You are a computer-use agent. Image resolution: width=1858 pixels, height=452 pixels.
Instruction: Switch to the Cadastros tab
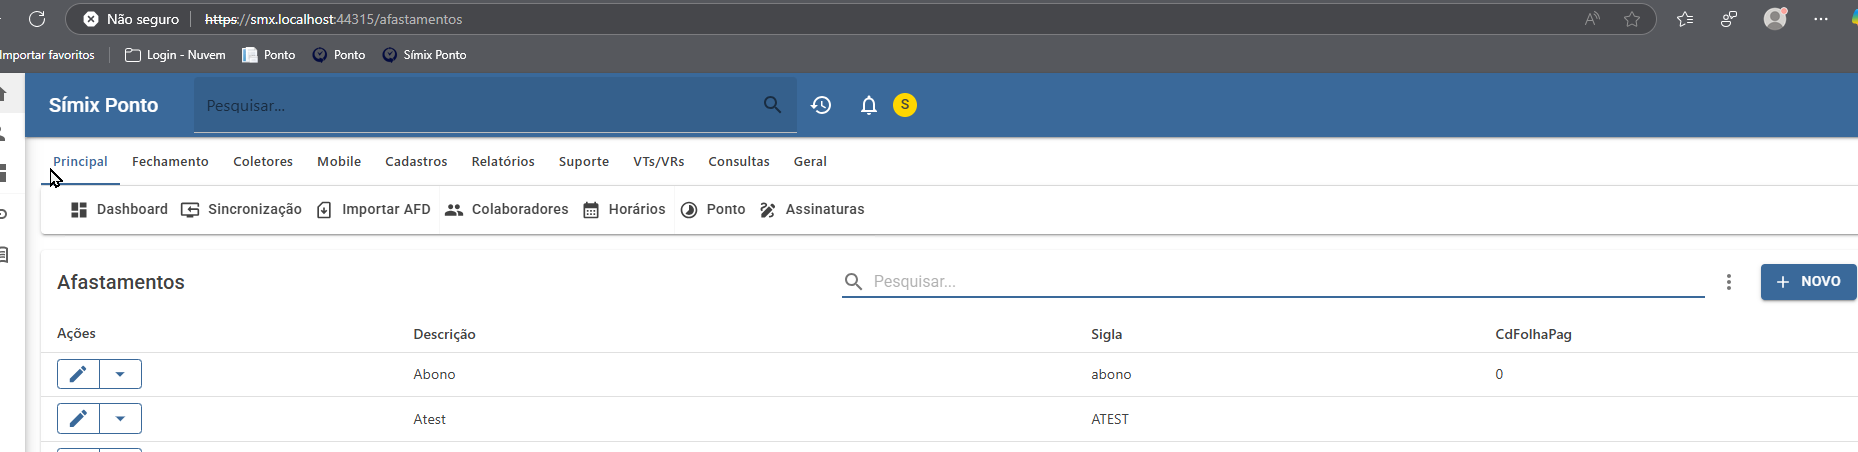coord(416,161)
